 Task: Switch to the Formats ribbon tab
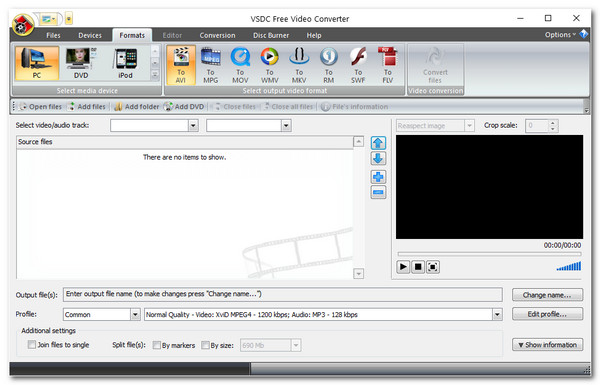tap(132, 35)
